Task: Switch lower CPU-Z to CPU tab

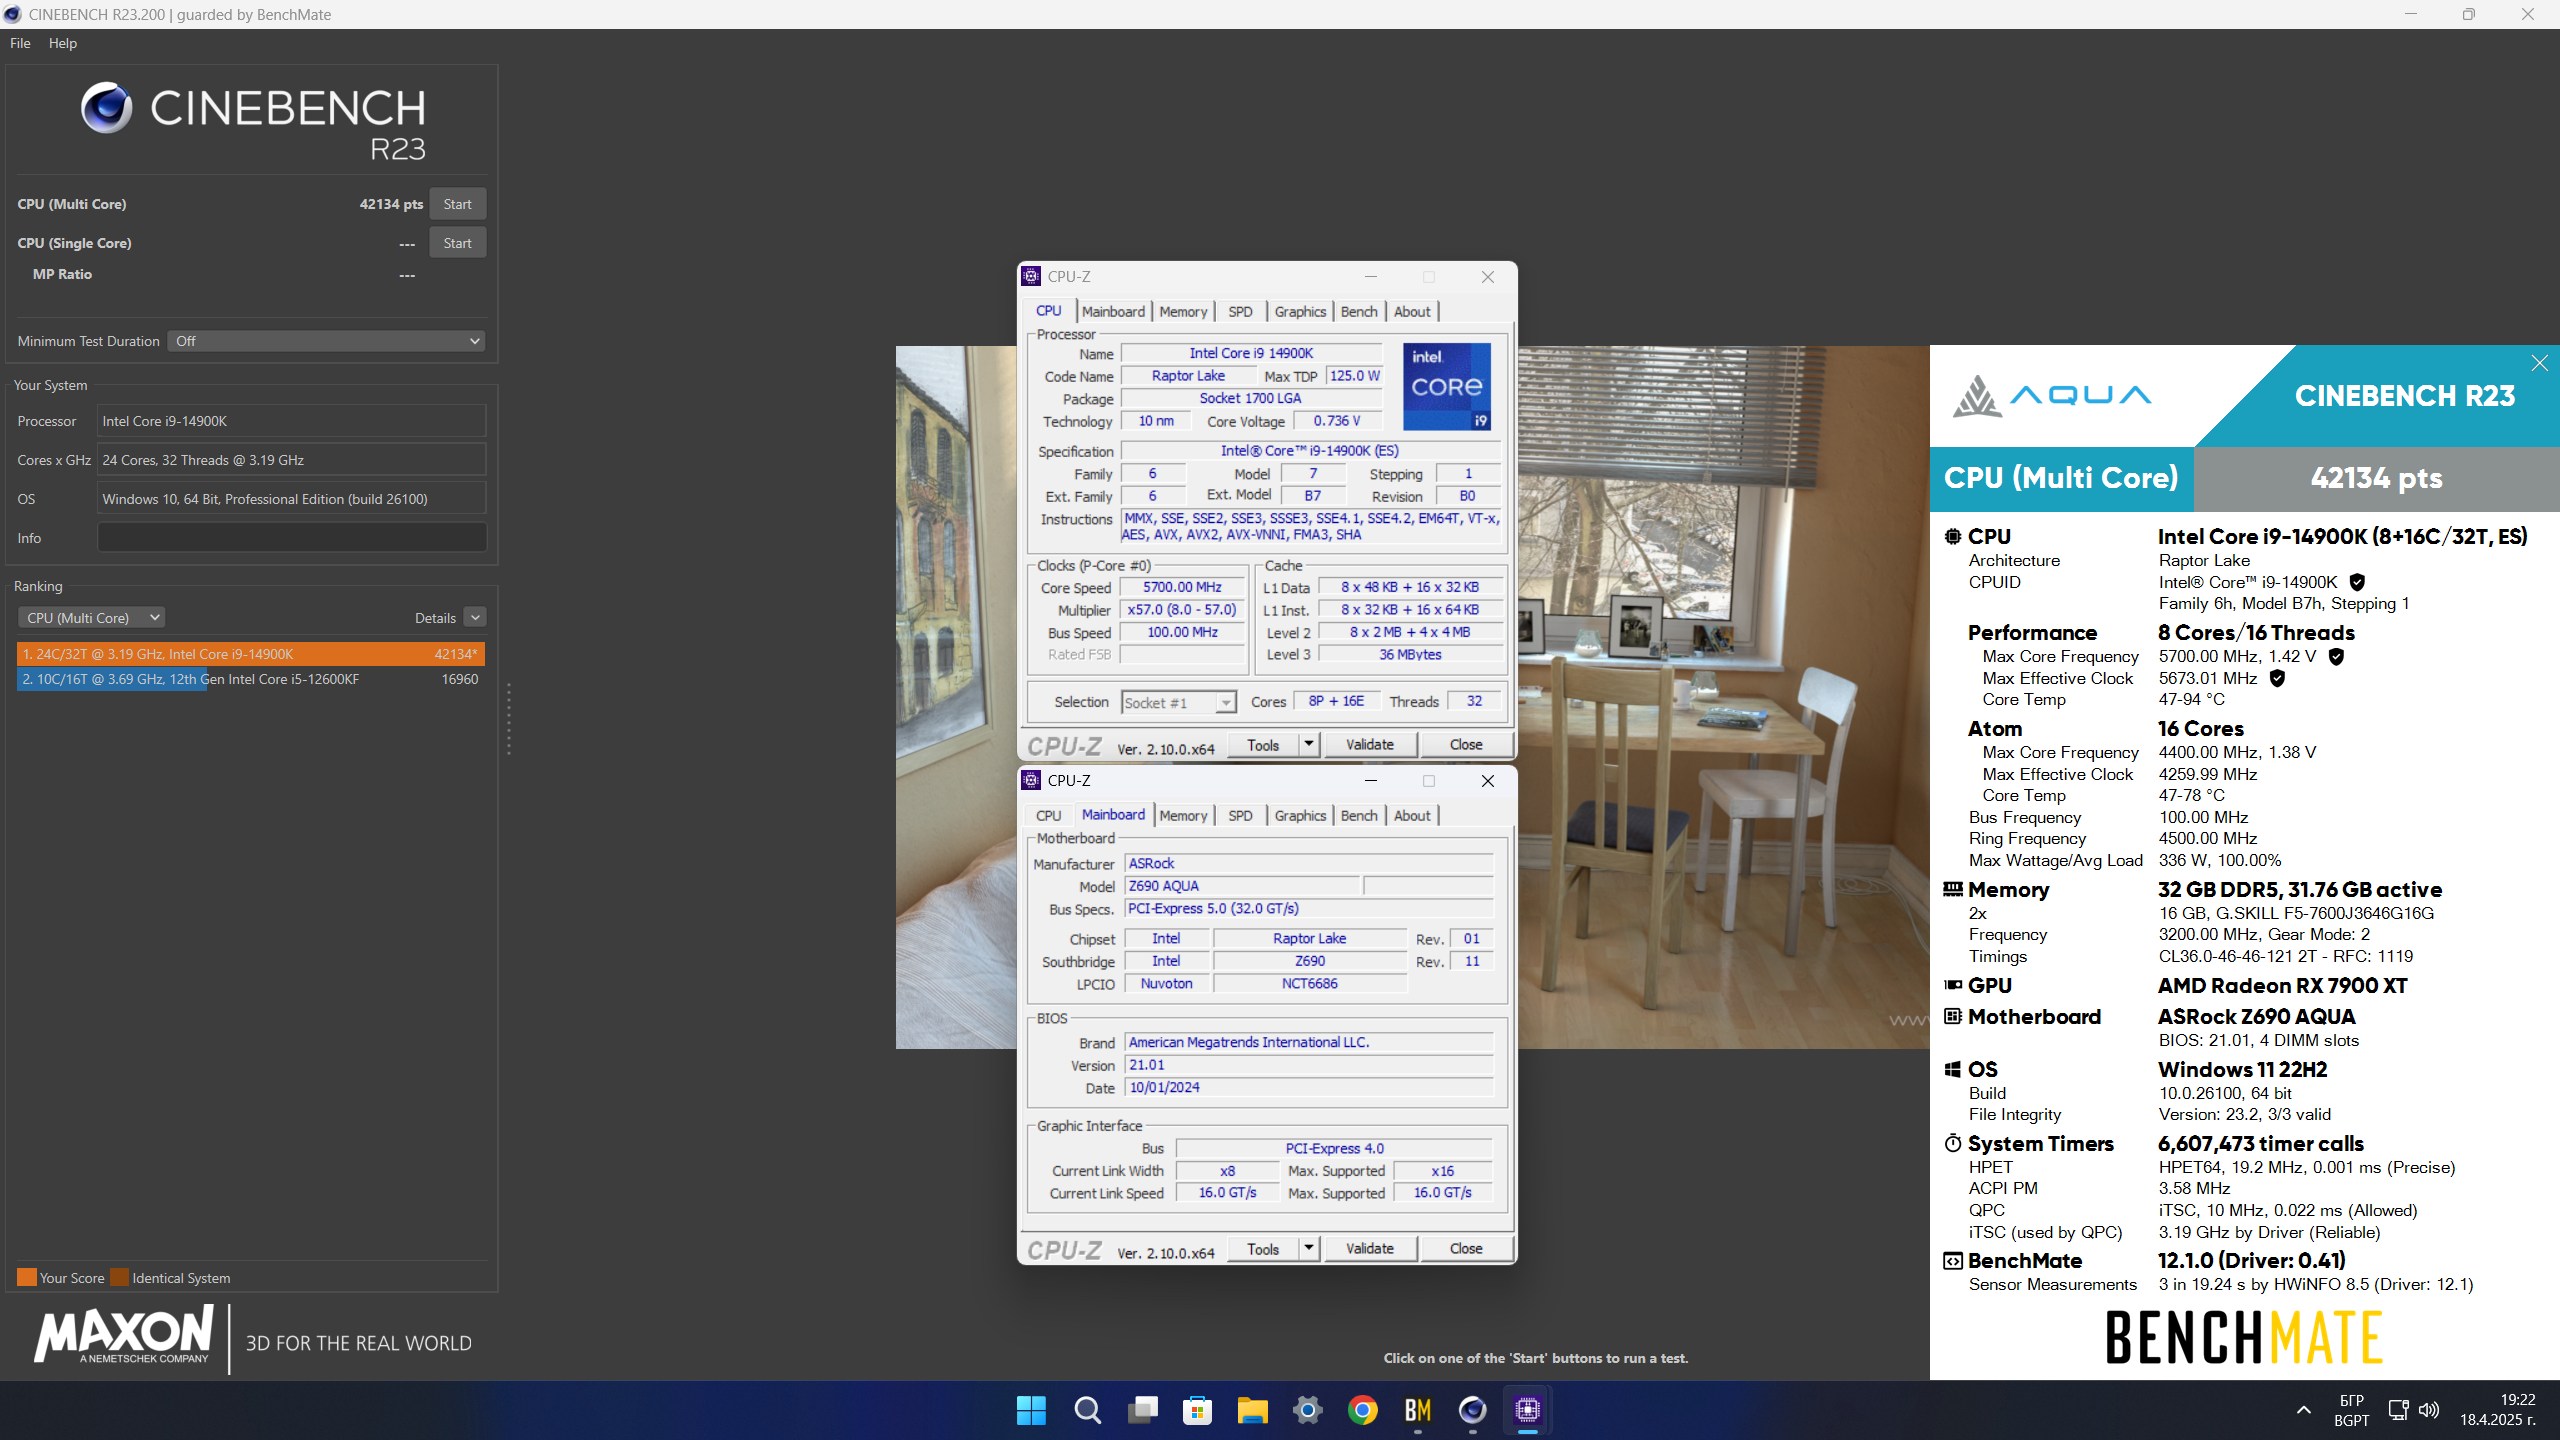Action: tap(1049, 816)
